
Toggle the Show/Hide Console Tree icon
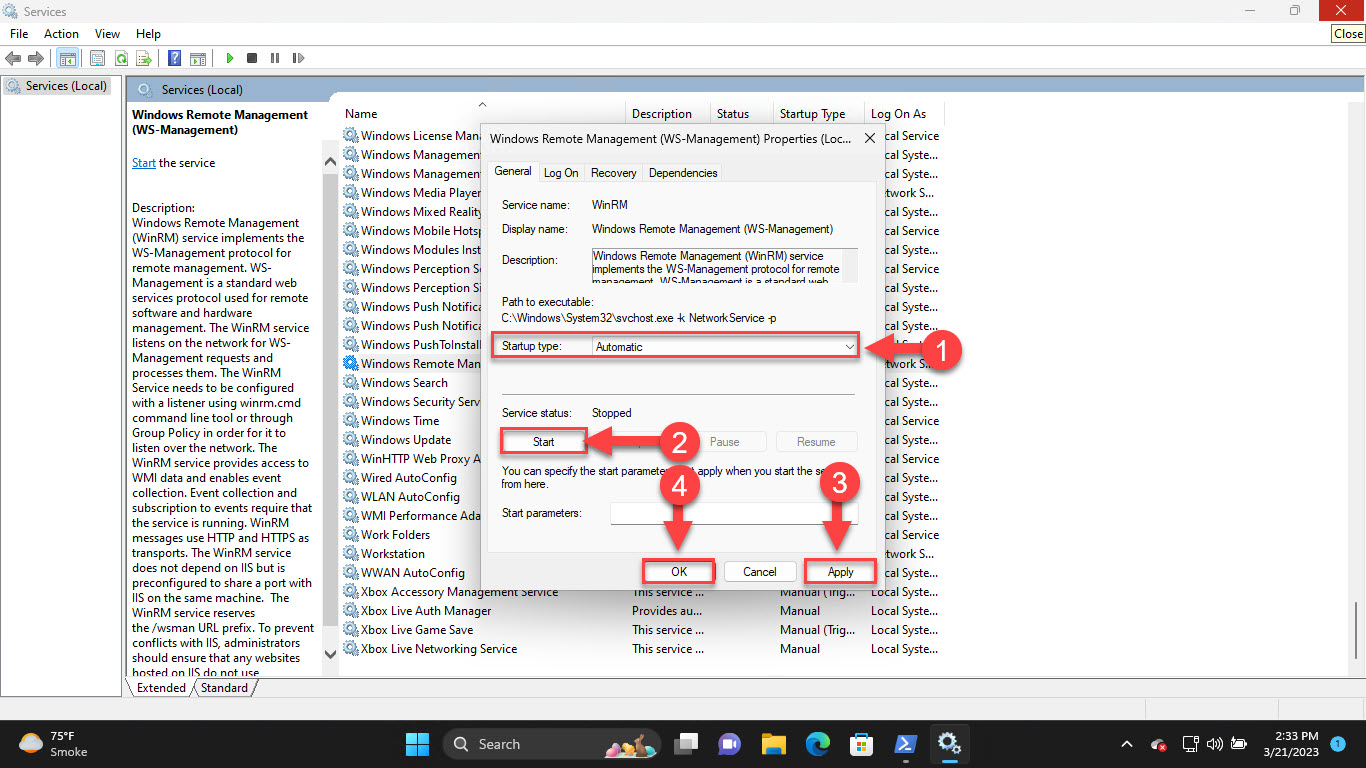[x=67, y=58]
